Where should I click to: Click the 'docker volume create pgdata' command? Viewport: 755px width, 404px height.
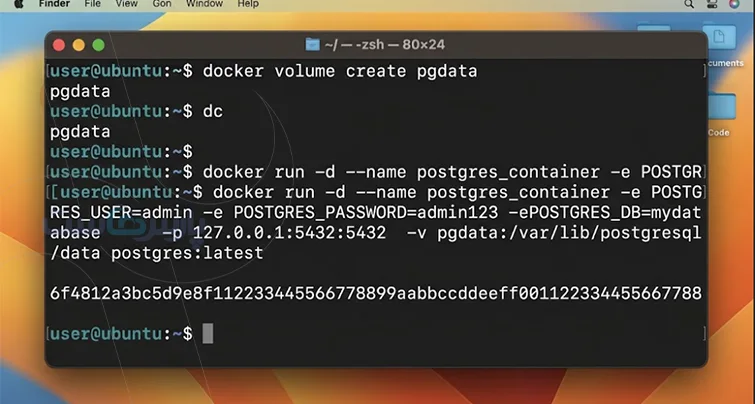click(340, 71)
